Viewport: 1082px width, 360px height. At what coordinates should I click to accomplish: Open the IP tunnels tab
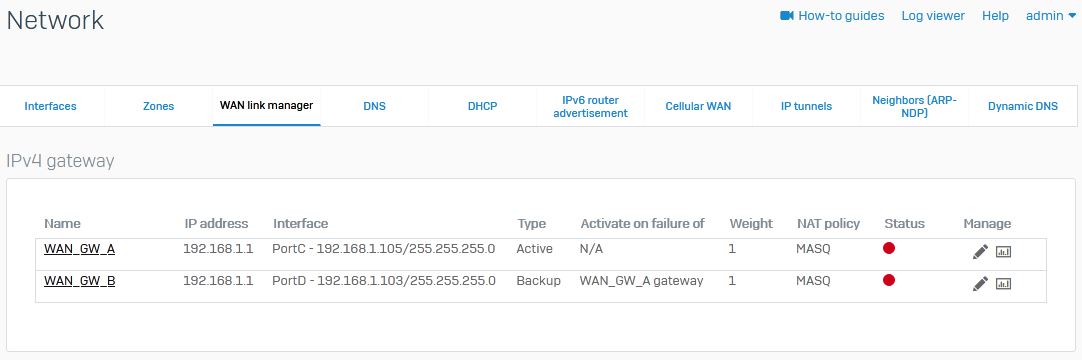tap(807, 106)
